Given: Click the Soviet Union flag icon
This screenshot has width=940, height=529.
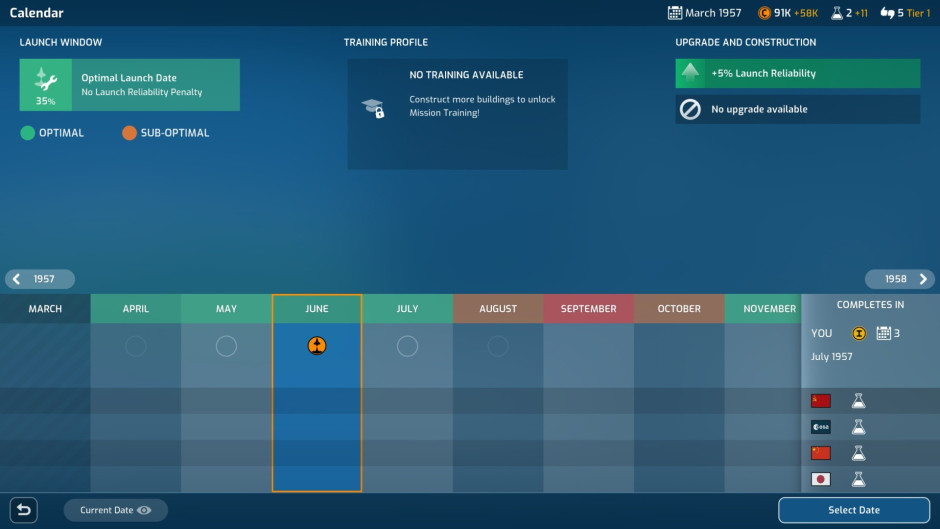Looking at the screenshot, I should 821,401.
